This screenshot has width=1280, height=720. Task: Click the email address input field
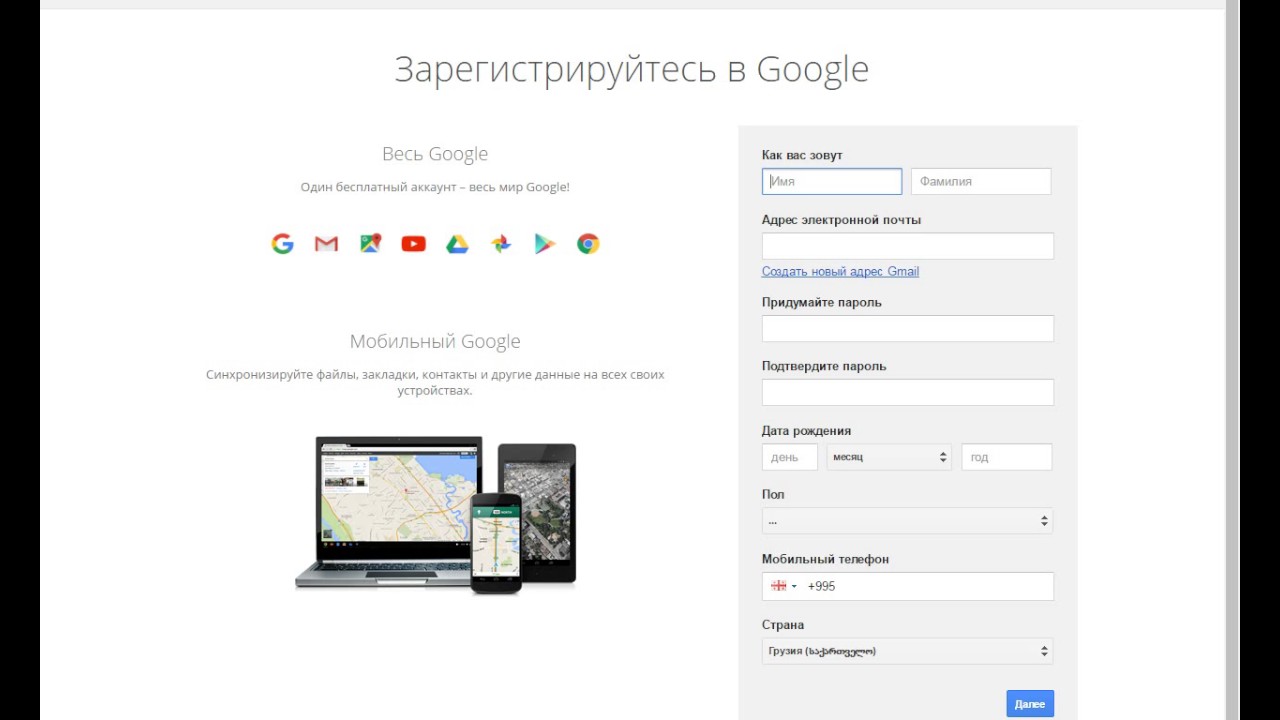908,246
